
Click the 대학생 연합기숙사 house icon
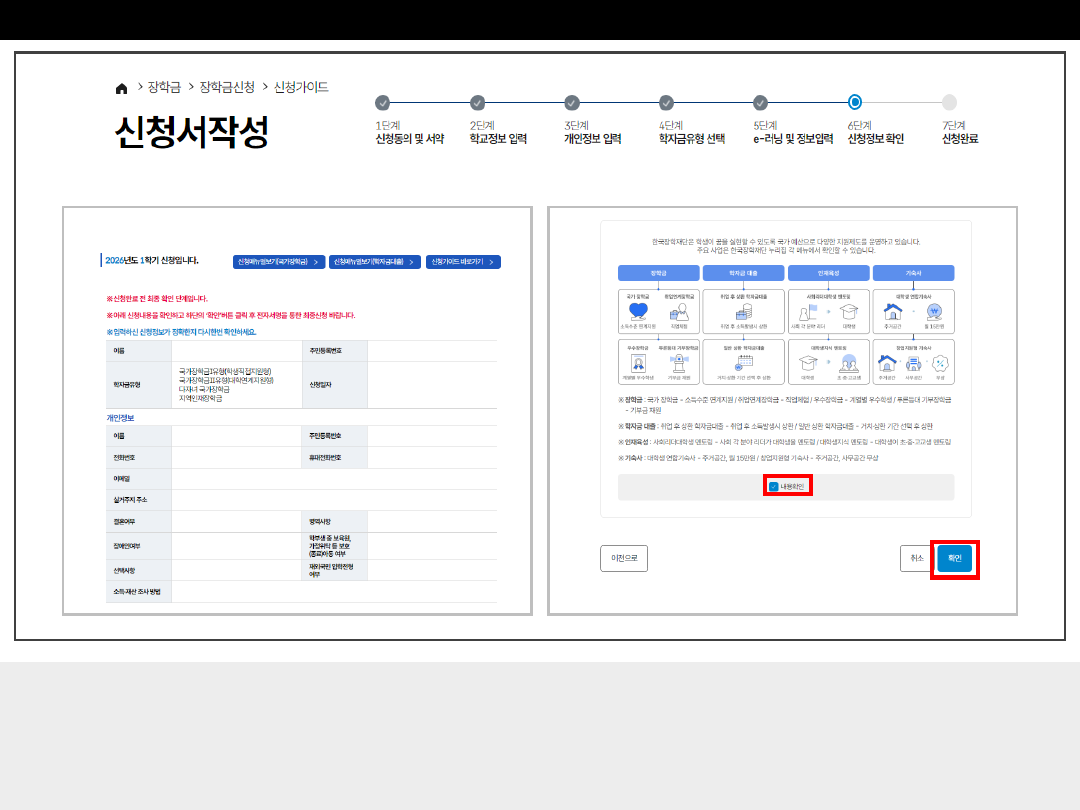893,312
